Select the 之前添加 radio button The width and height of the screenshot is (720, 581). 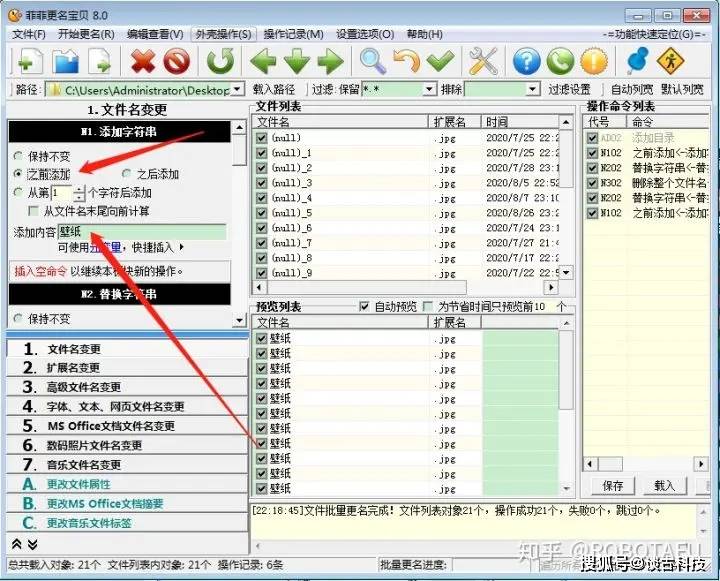(x=18, y=174)
